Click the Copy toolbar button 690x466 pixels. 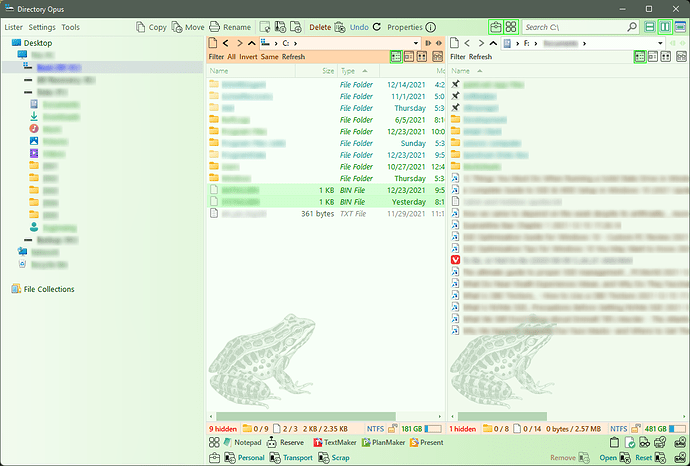[151, 27]
